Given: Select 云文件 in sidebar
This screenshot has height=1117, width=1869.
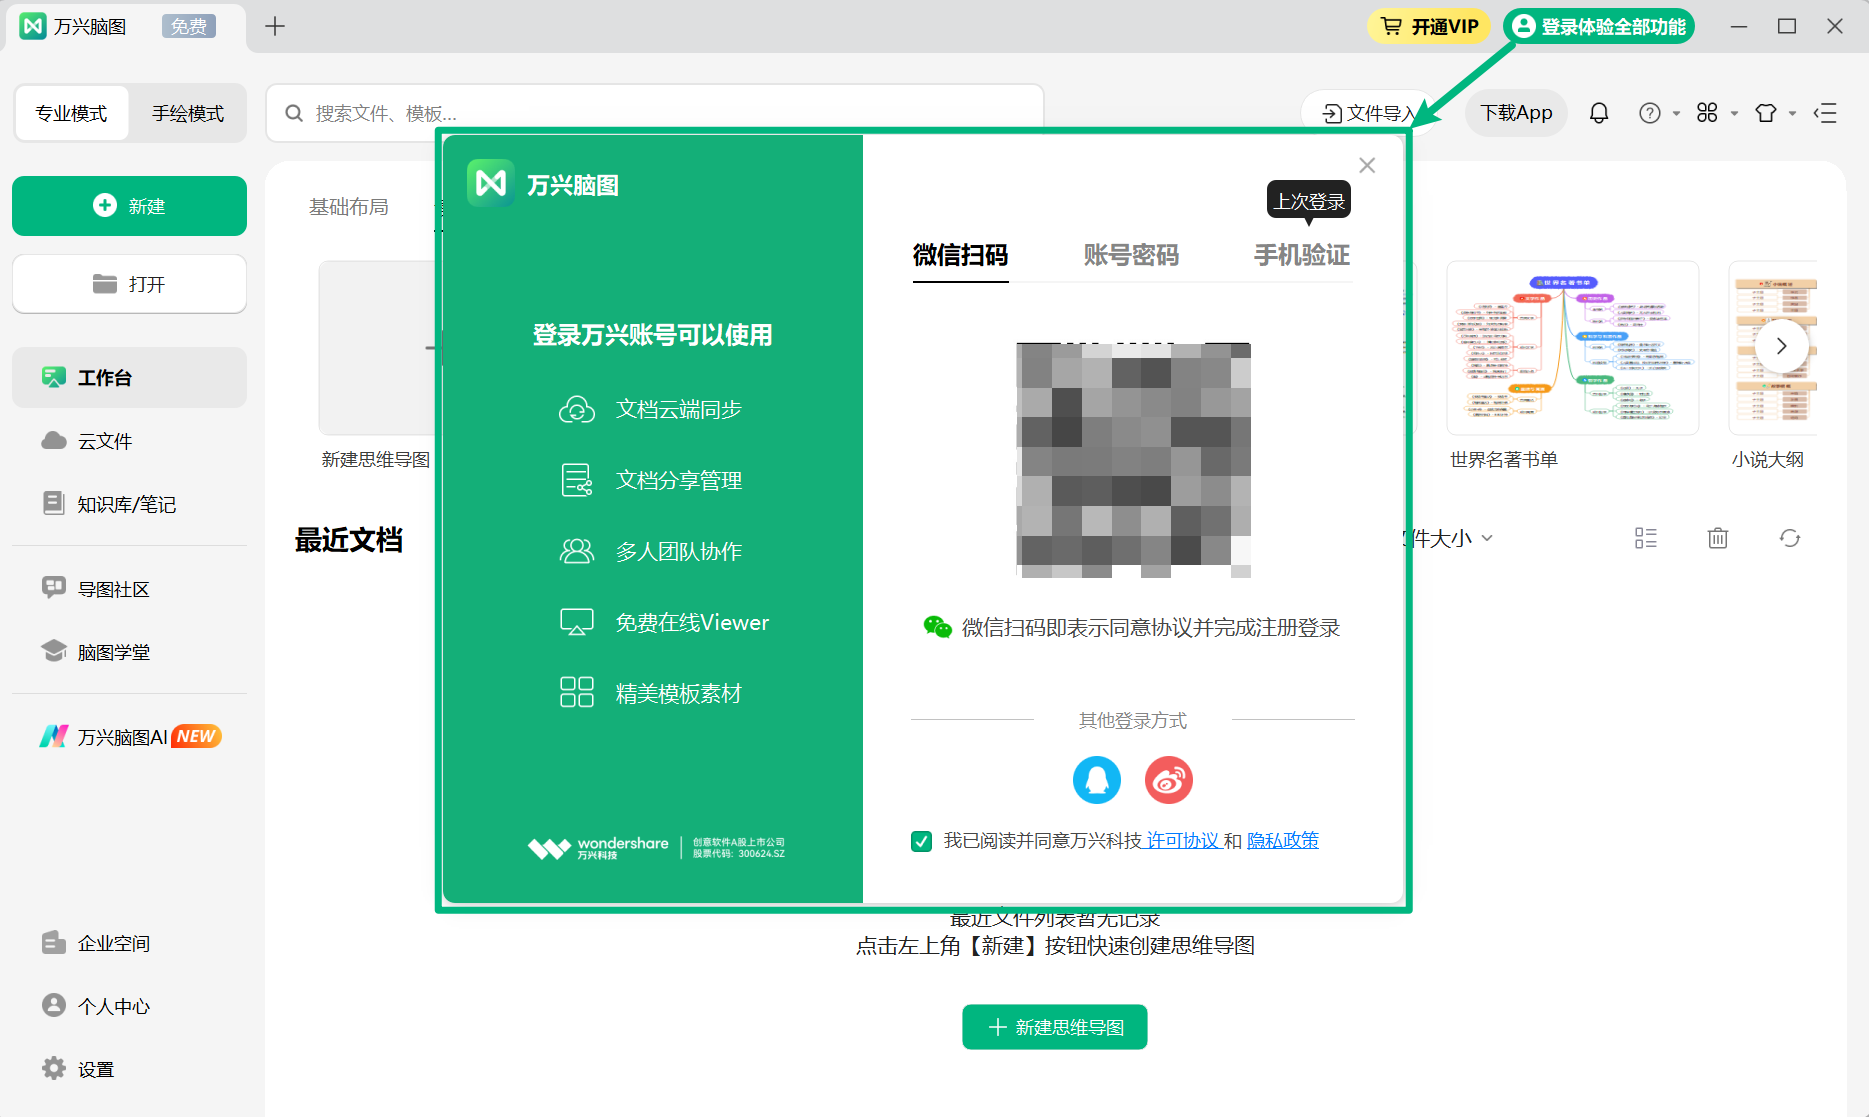Looking at the screenshot, I should point(129,441).
